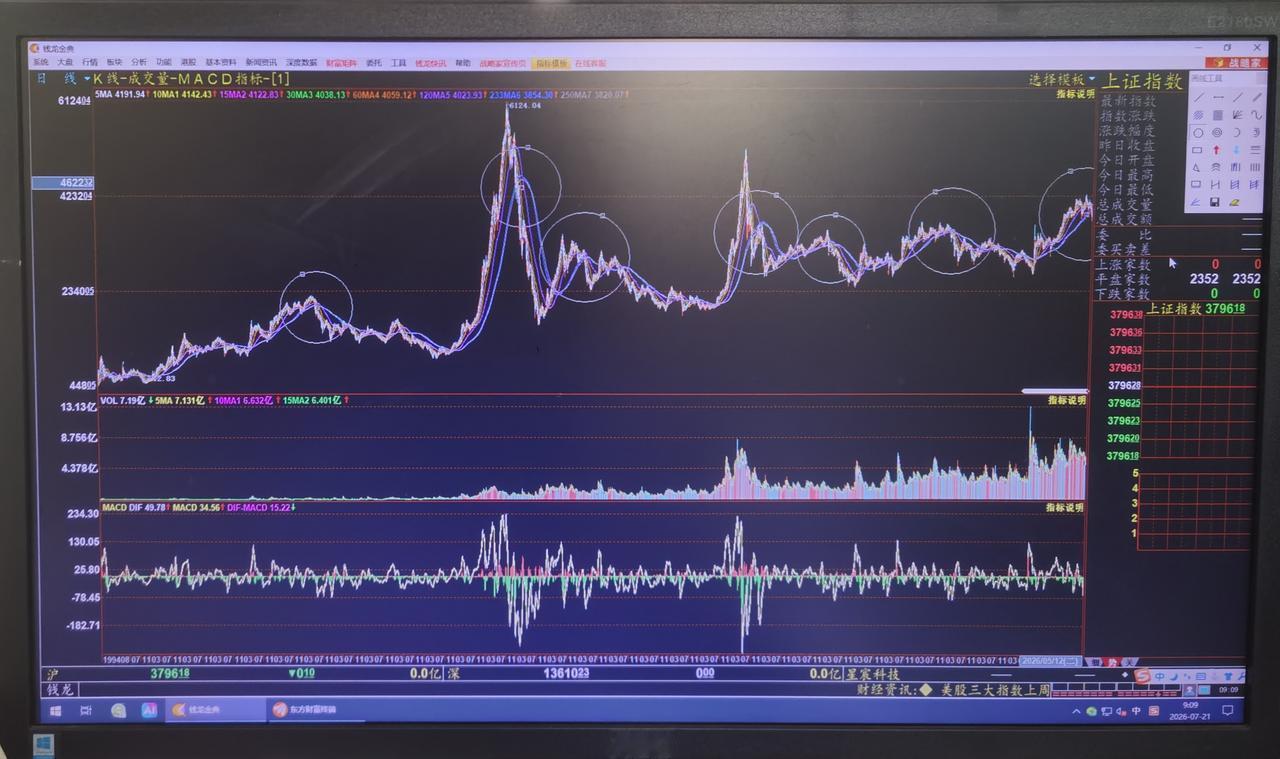Open the 财富矩阵 menu item
The width and height of the screenshot is (1280, 759).
[x=341, y=62]
